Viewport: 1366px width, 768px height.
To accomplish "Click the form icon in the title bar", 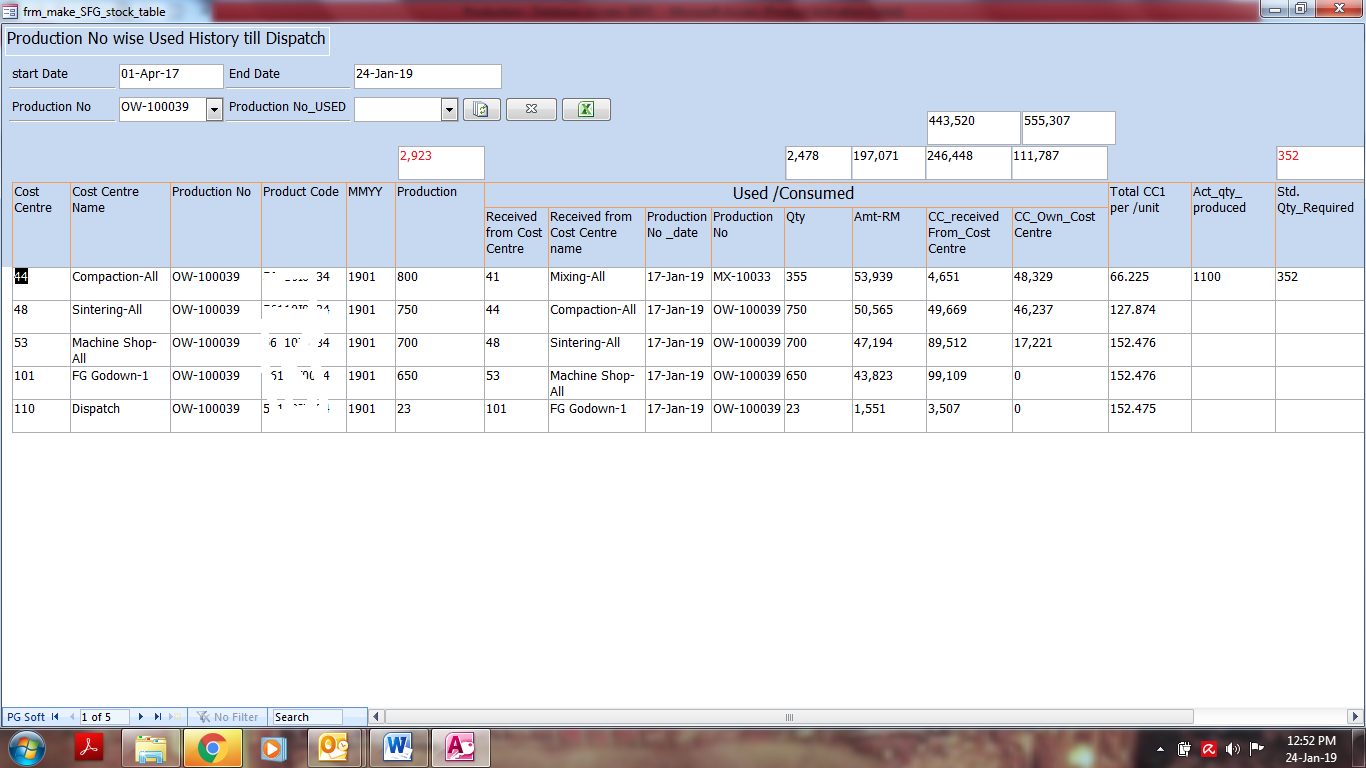I will pos(10,11).
